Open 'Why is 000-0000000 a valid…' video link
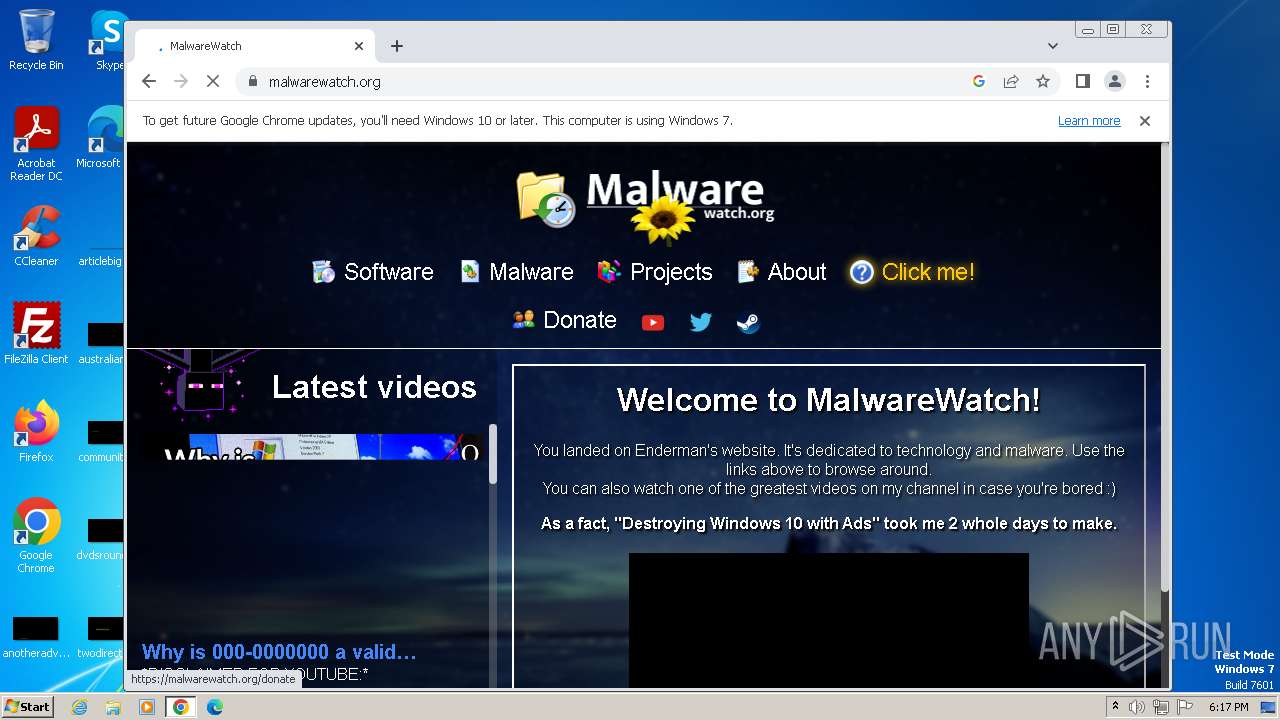Screen dimensions: 1280x720 [279, 652]
